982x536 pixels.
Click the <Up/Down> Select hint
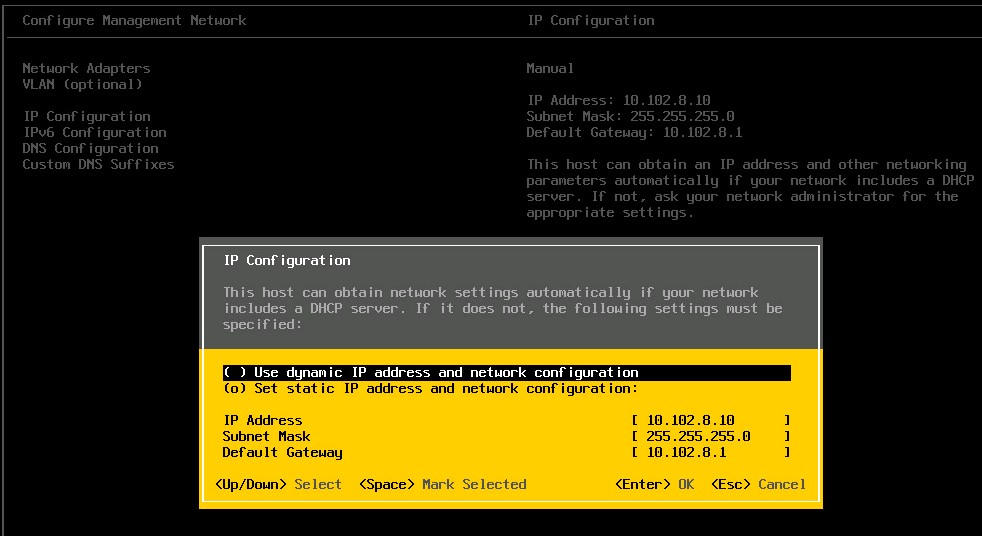click(x=278, y=484)
